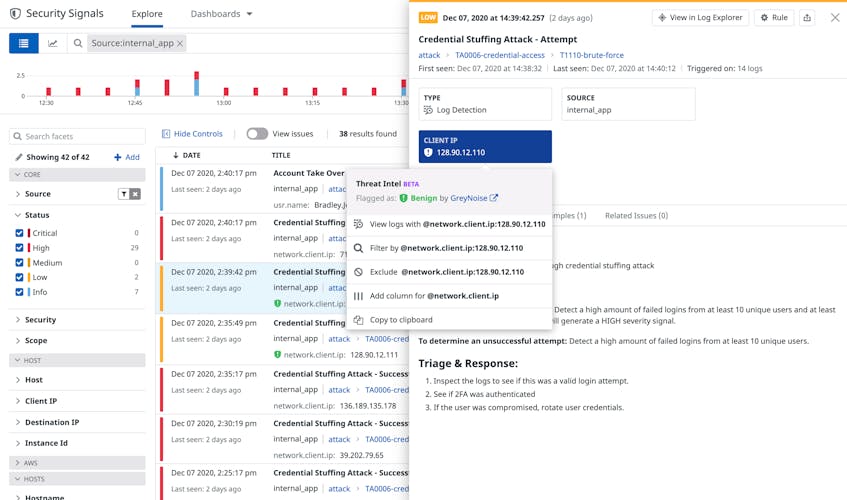Image resolution: width=847 pixels, height=500 pixels.
Task: Open the Dashboards dropdown
Action: (x=221, y=14)
